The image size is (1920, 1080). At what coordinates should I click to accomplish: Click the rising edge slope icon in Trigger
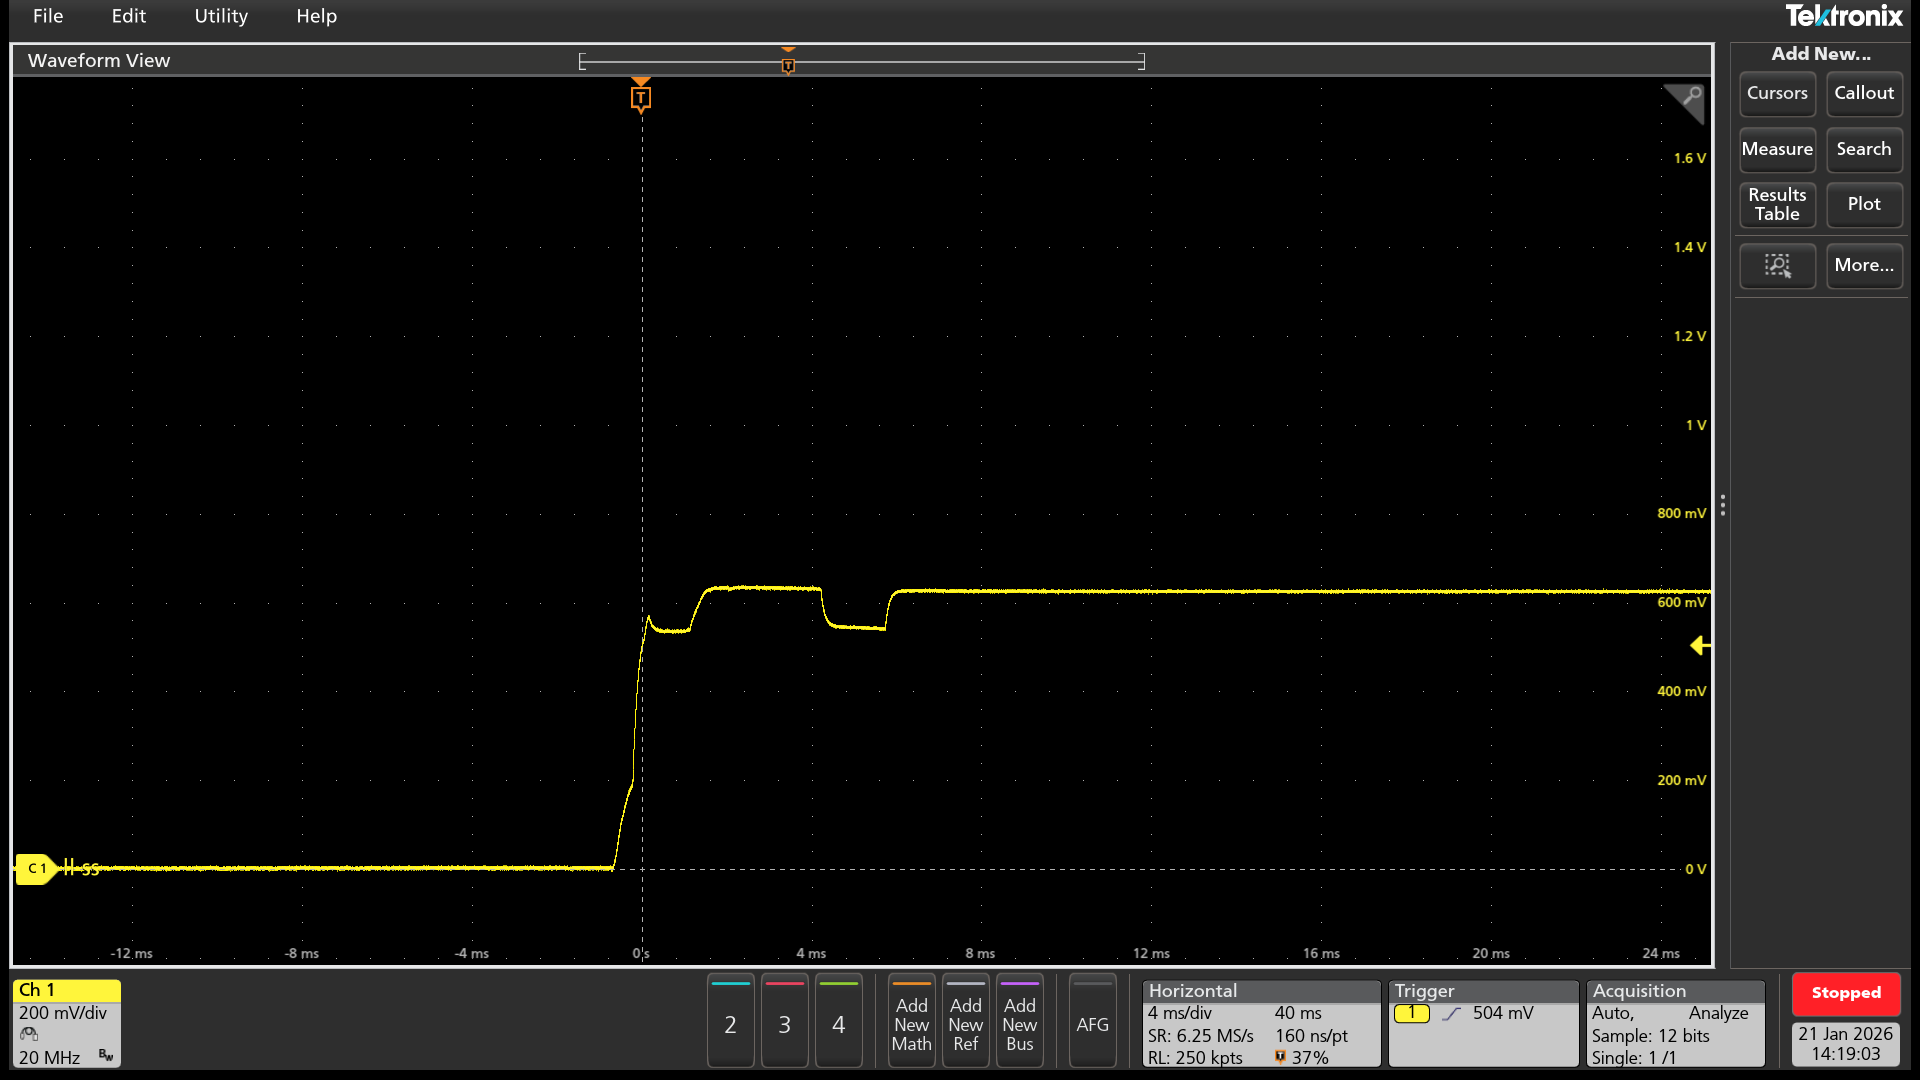1451,1013
